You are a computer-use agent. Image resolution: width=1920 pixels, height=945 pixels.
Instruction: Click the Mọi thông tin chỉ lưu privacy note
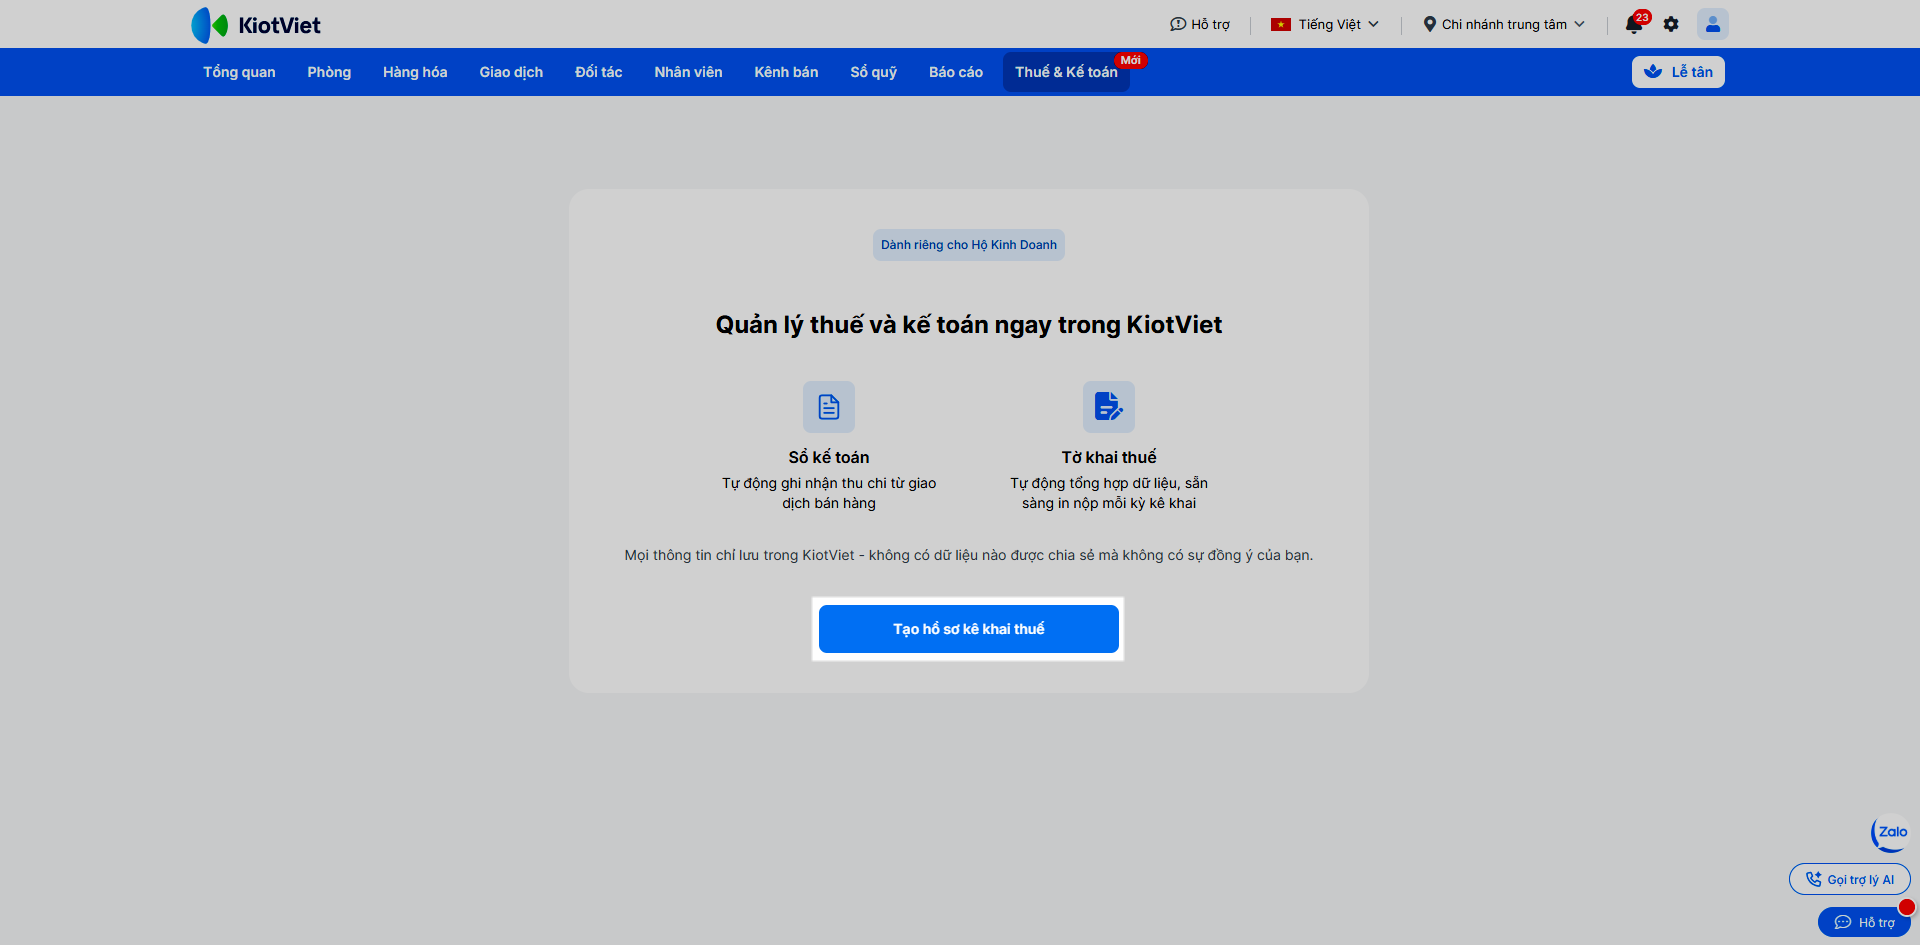tap(969, 555)
